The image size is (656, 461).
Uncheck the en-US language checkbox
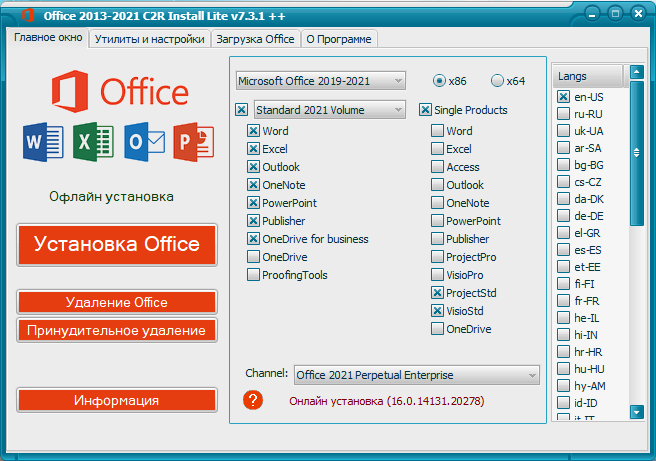[564, 97]
